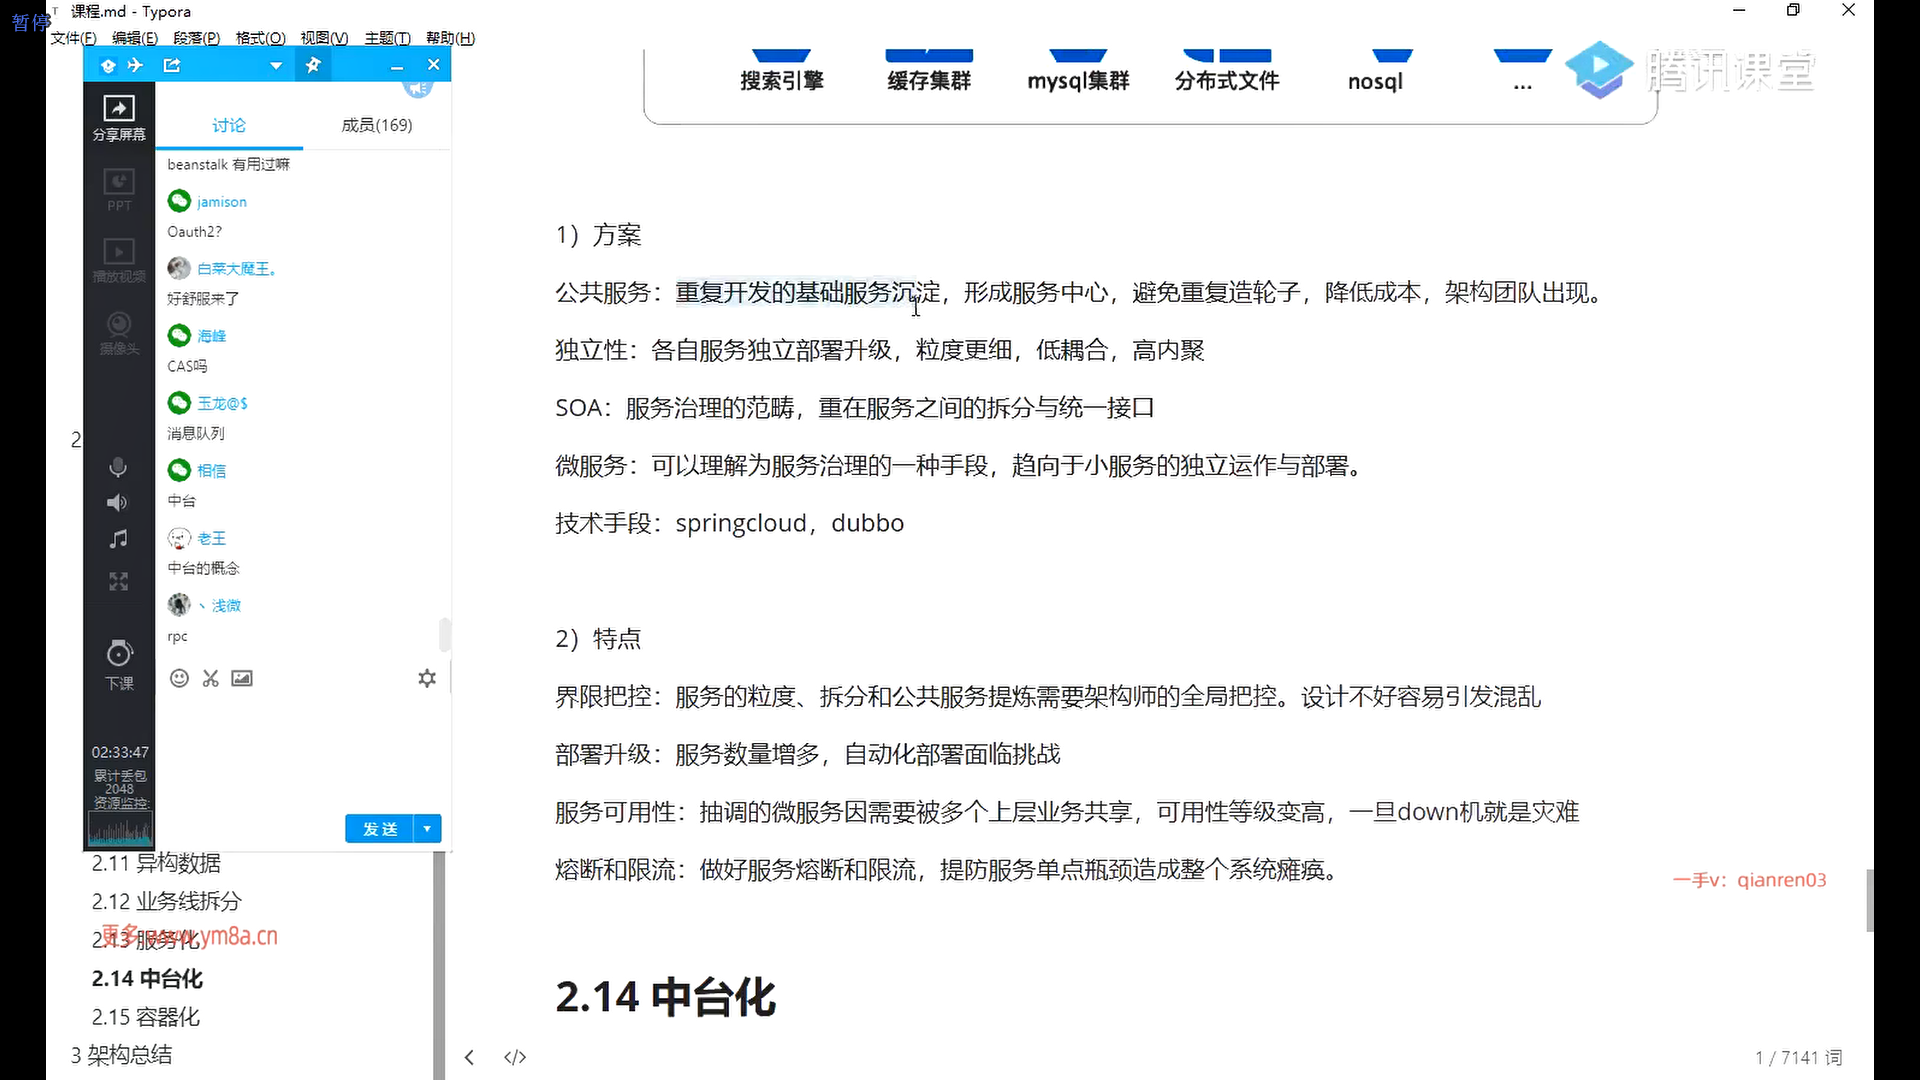The width and height of the screenshot is (1920, 1080).
Task: Toggle the pin window icon
Action: pos(313,65)
